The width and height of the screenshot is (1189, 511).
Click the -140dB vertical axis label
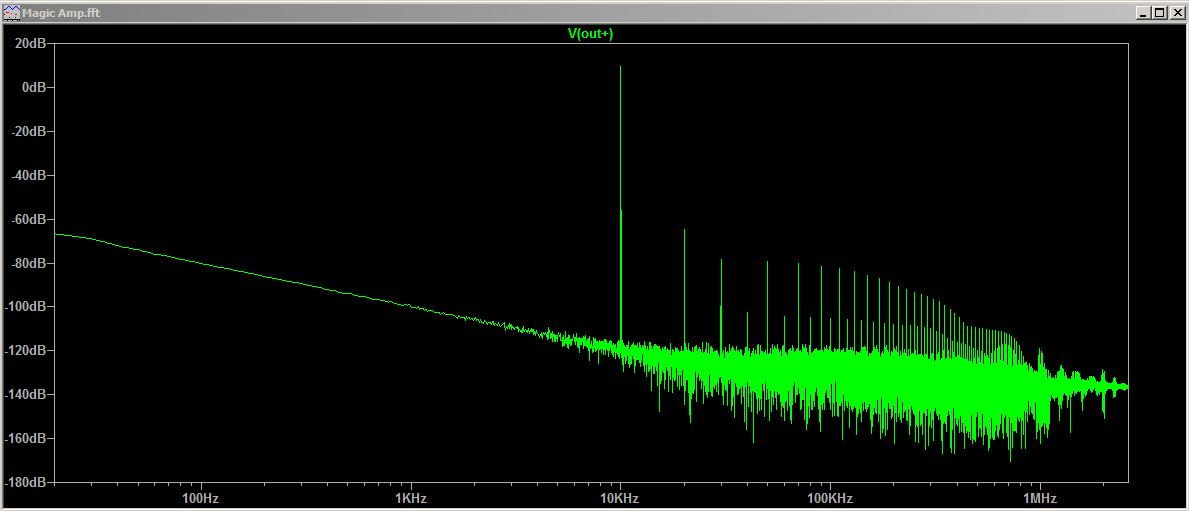coord(25,394)
